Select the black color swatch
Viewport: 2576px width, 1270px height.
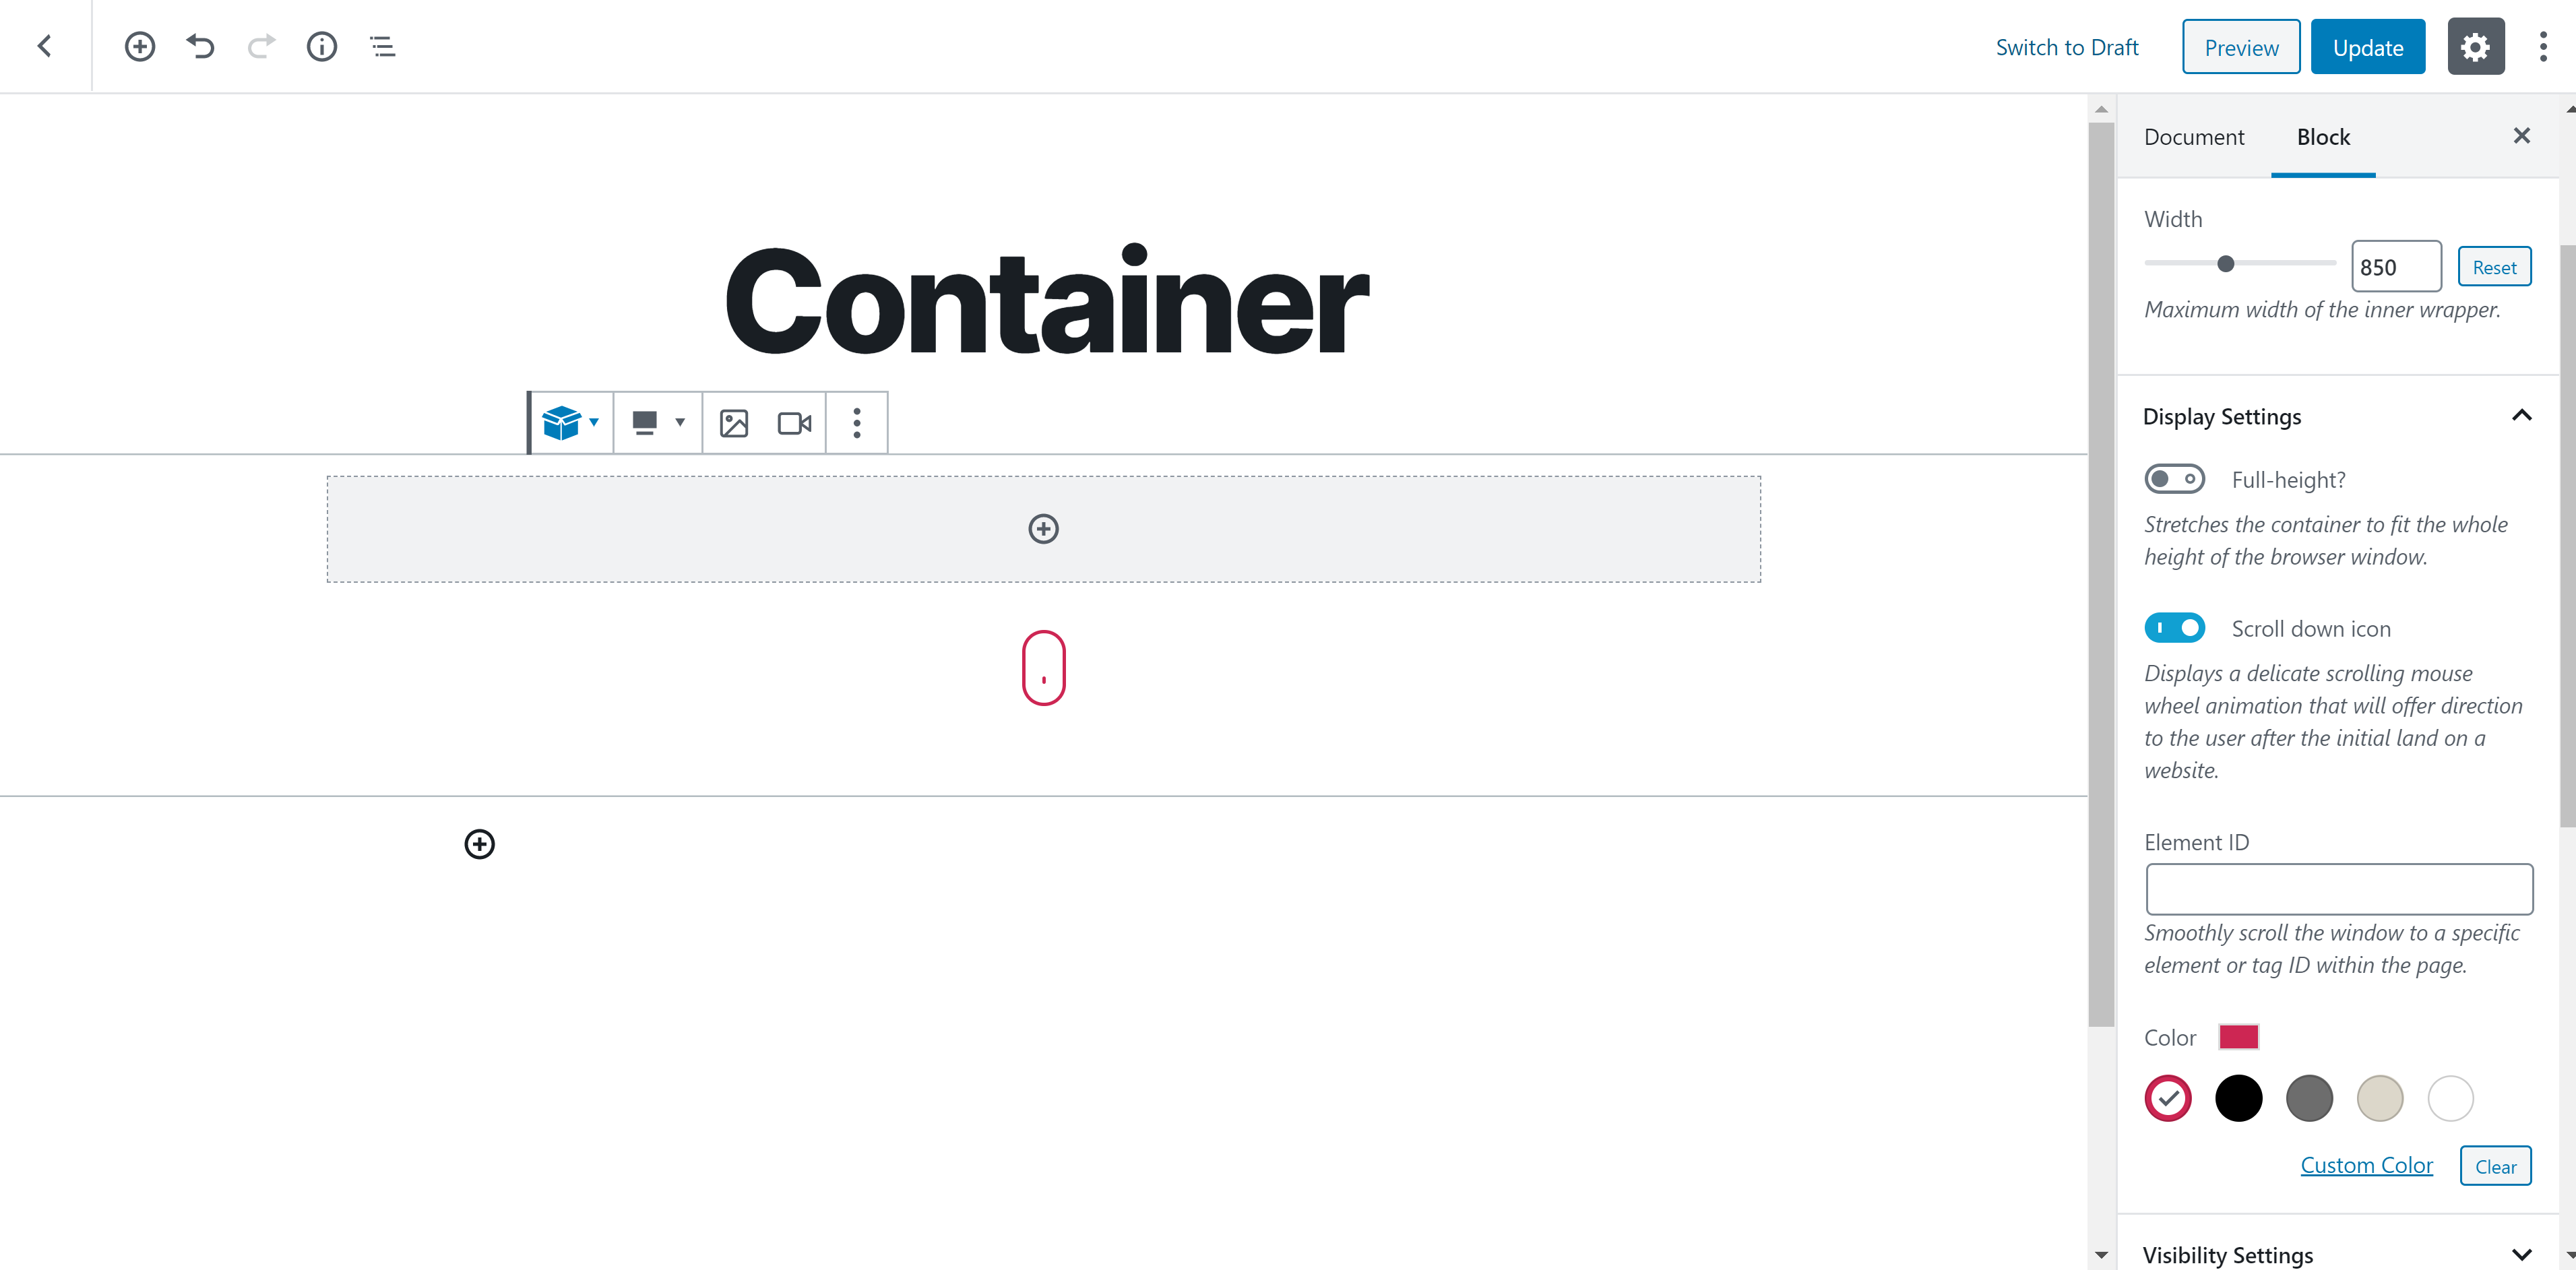coord(2238,1098)
